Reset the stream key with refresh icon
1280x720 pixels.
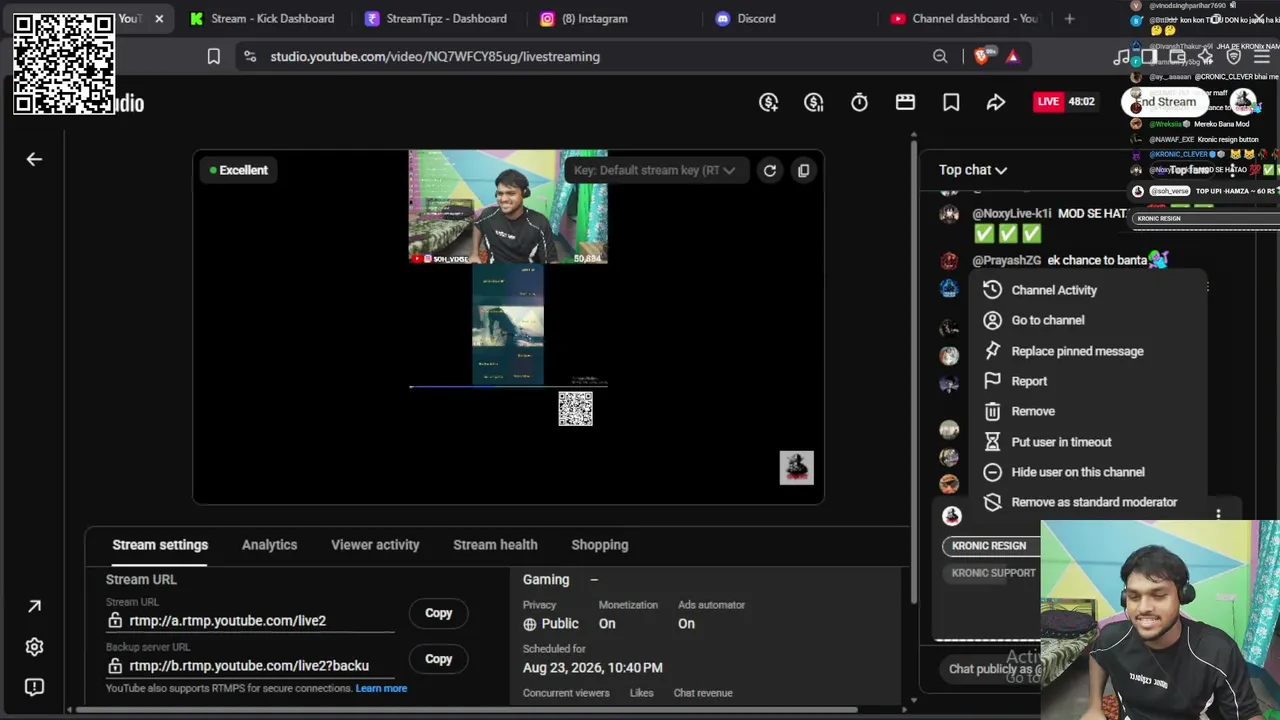770,170
